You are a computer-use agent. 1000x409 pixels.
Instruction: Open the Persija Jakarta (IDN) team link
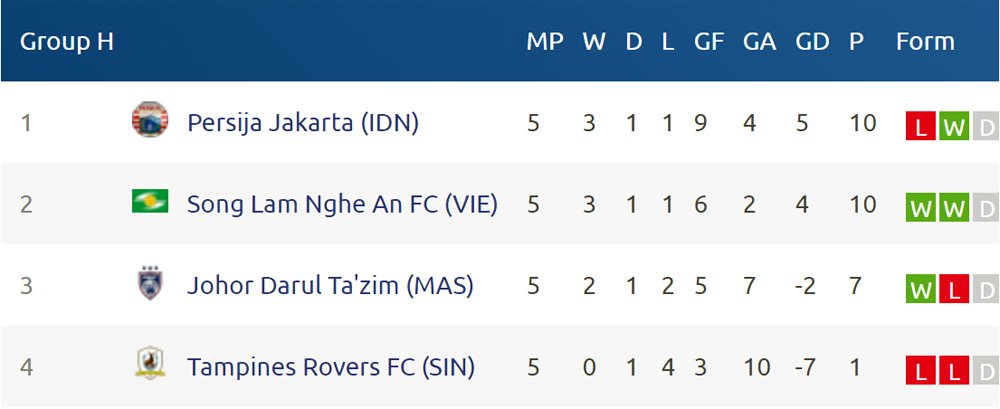302,123
